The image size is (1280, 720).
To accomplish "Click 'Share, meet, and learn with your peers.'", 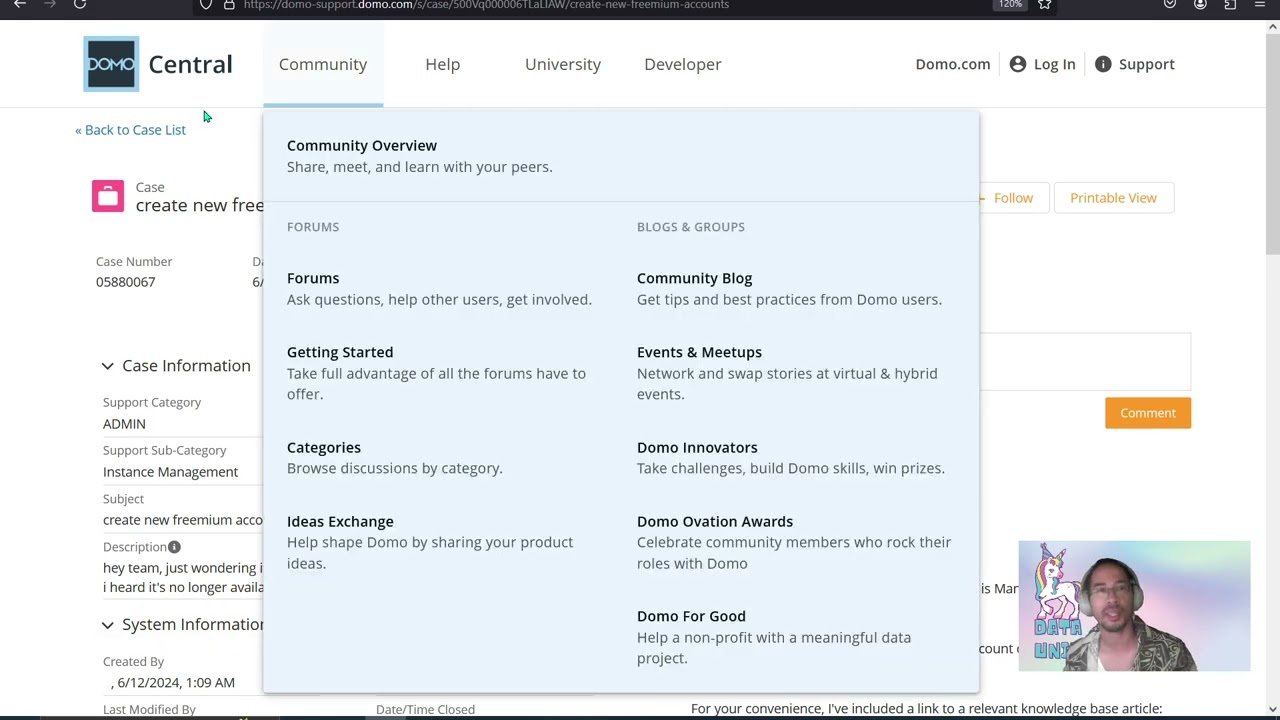I will click(x=420, y=167).
